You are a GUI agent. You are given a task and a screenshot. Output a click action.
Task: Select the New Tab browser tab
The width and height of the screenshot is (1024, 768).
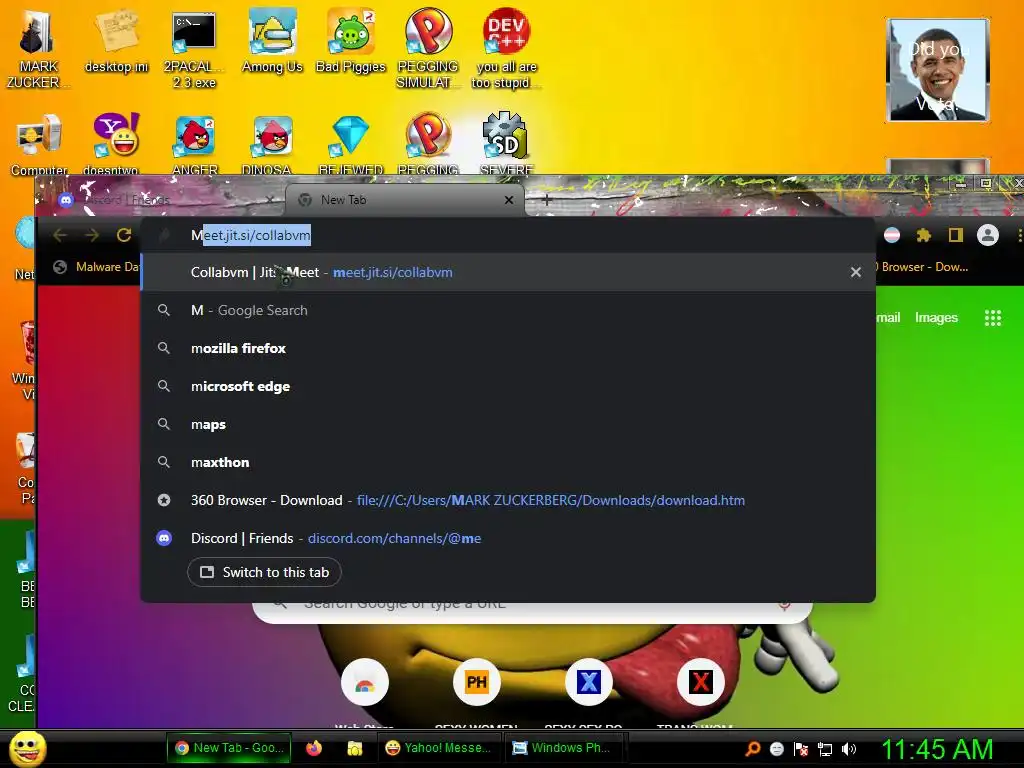coord(404,200)
